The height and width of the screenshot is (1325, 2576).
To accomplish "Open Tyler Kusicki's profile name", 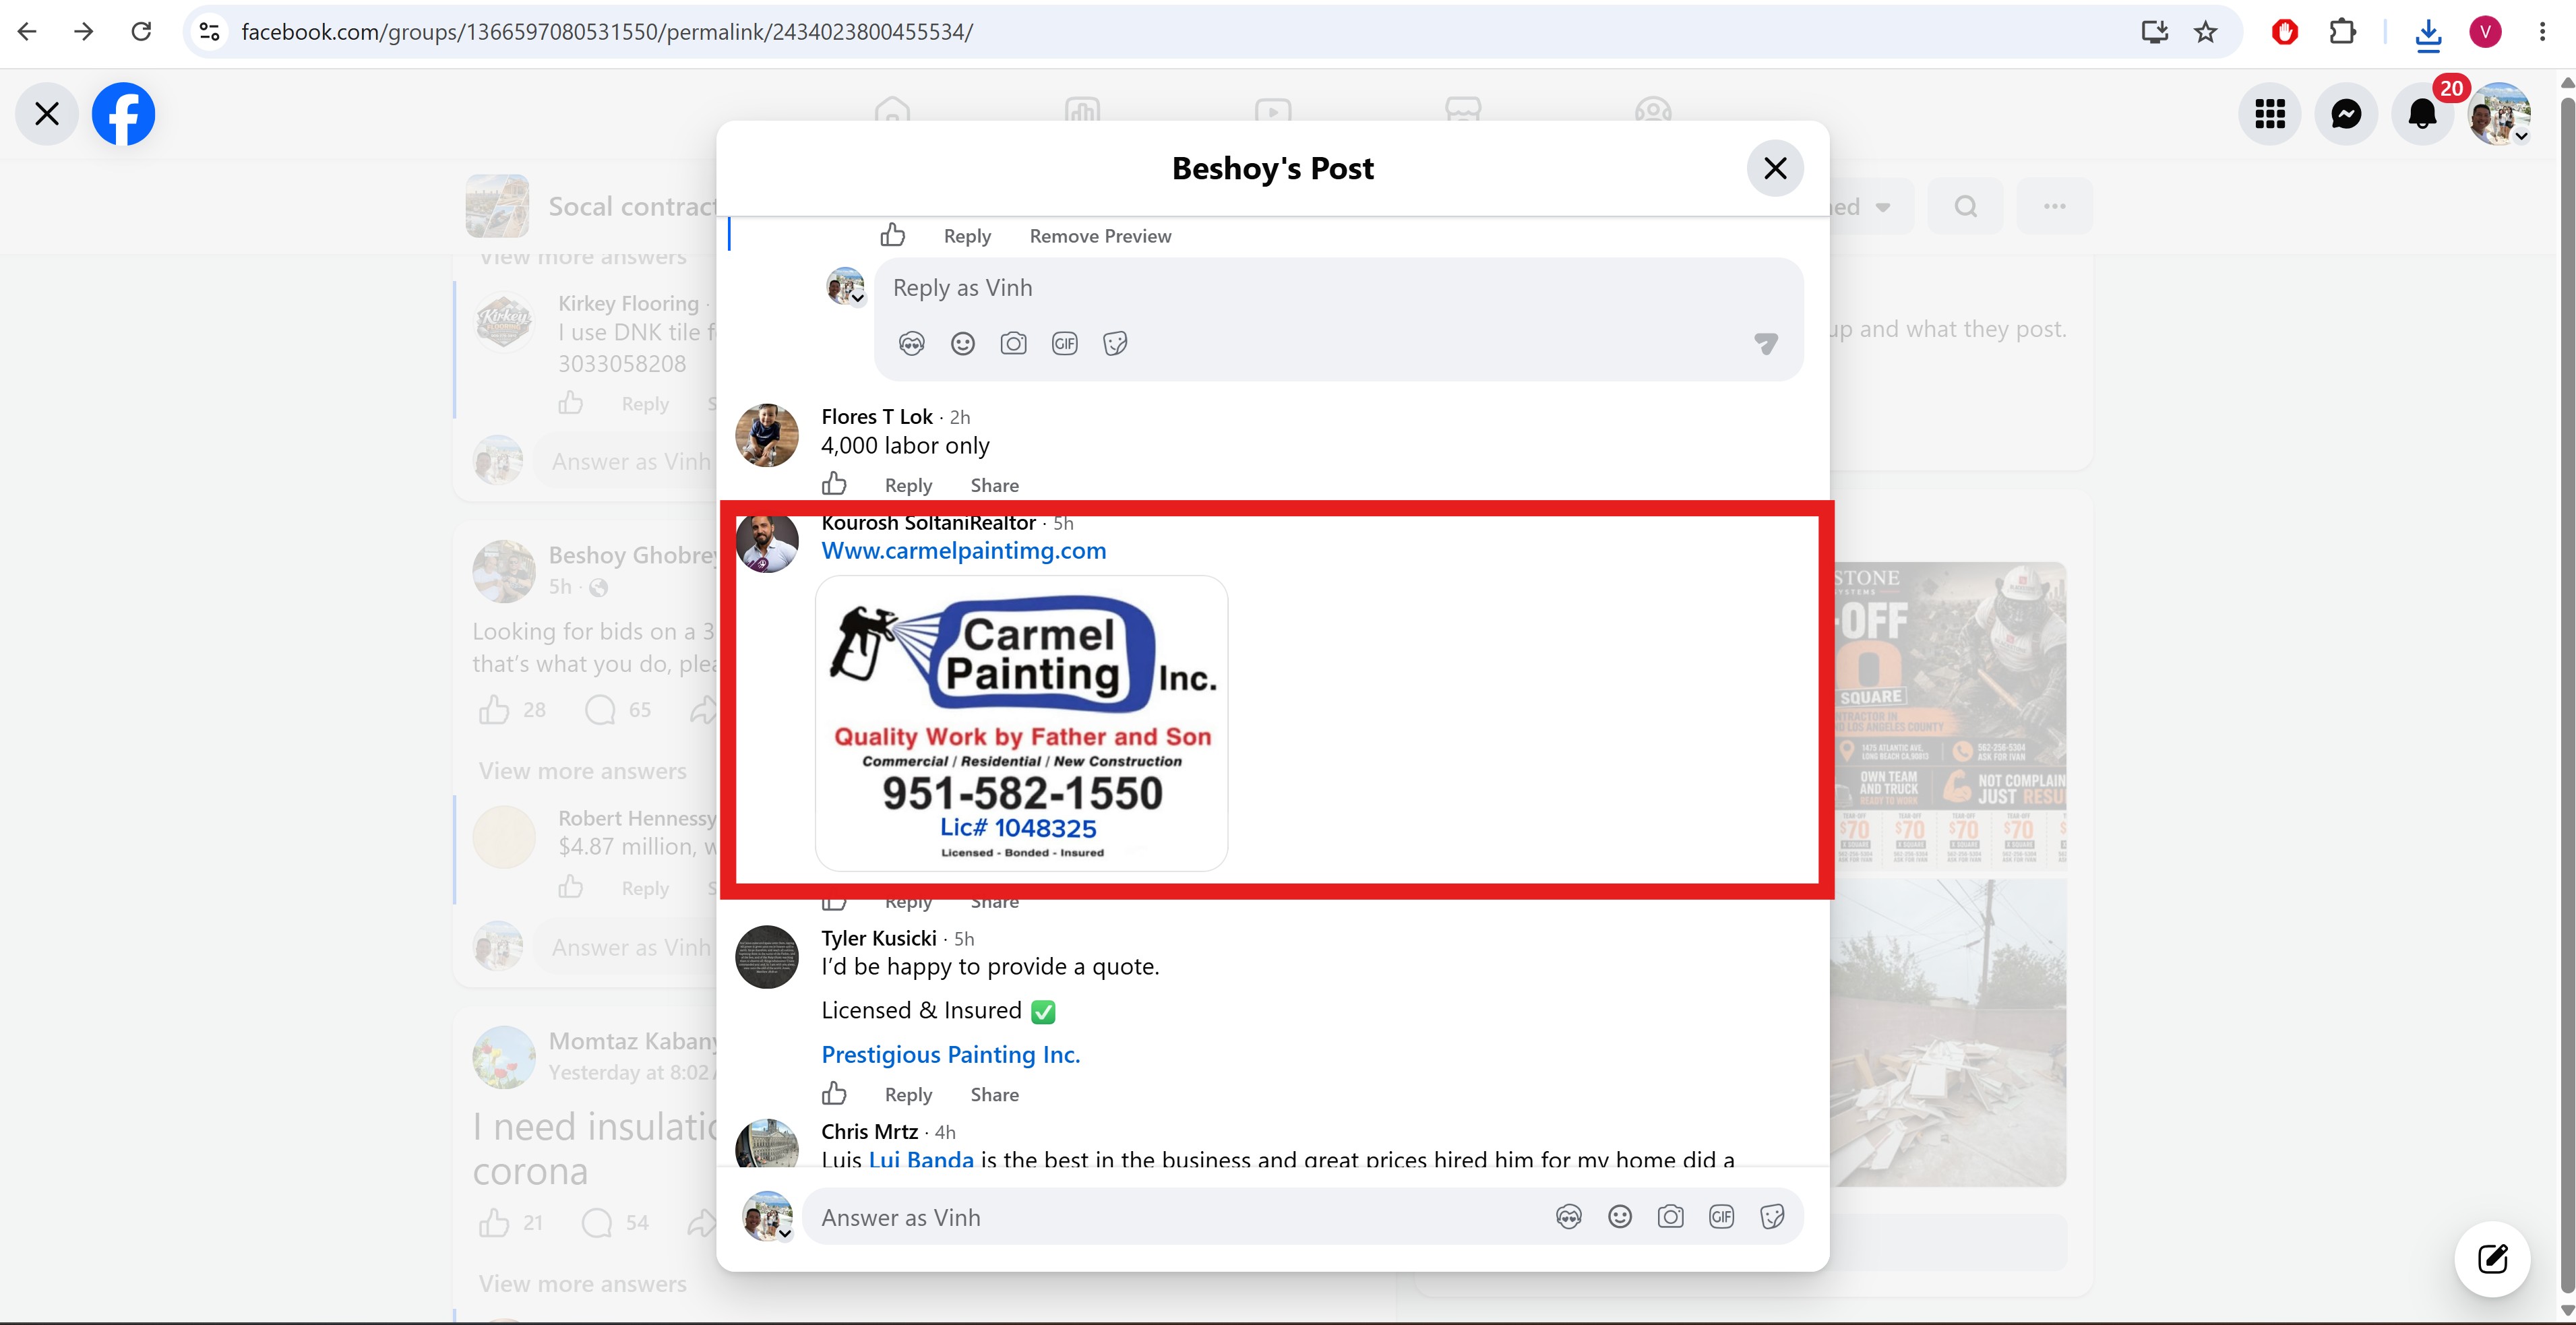I will click(879, 938).
